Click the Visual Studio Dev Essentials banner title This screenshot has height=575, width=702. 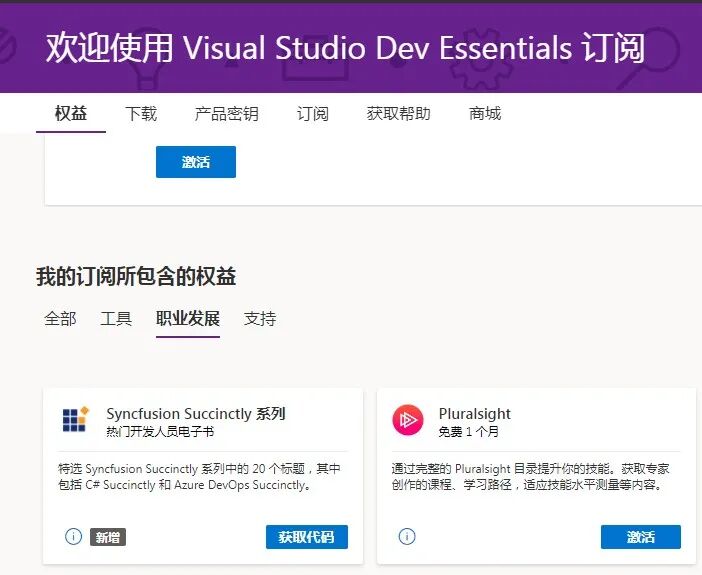[345, 47]
